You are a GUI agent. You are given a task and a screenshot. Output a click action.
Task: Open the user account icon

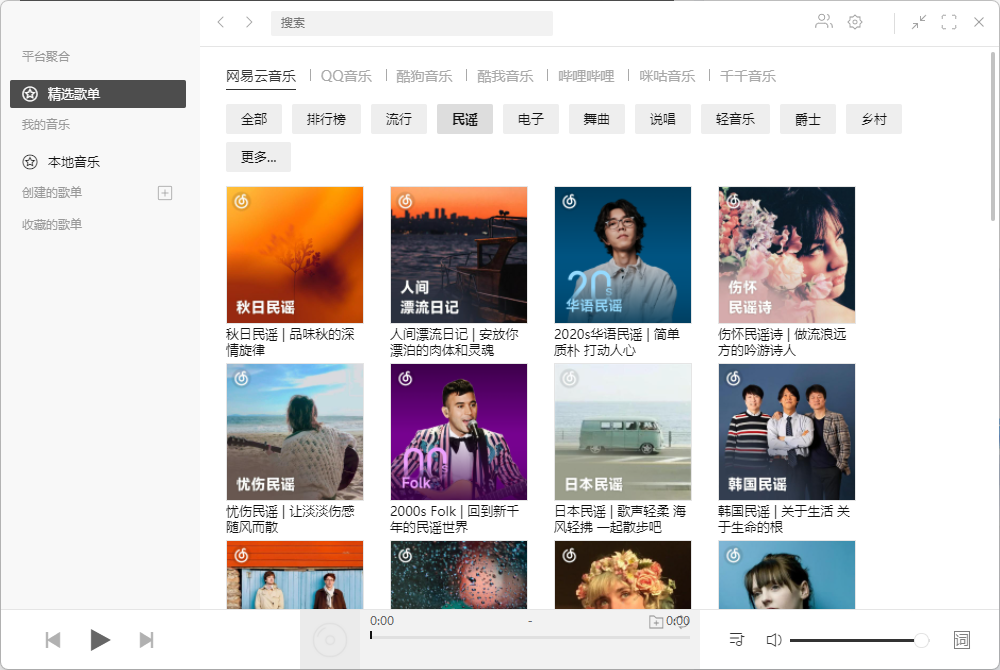824,22
